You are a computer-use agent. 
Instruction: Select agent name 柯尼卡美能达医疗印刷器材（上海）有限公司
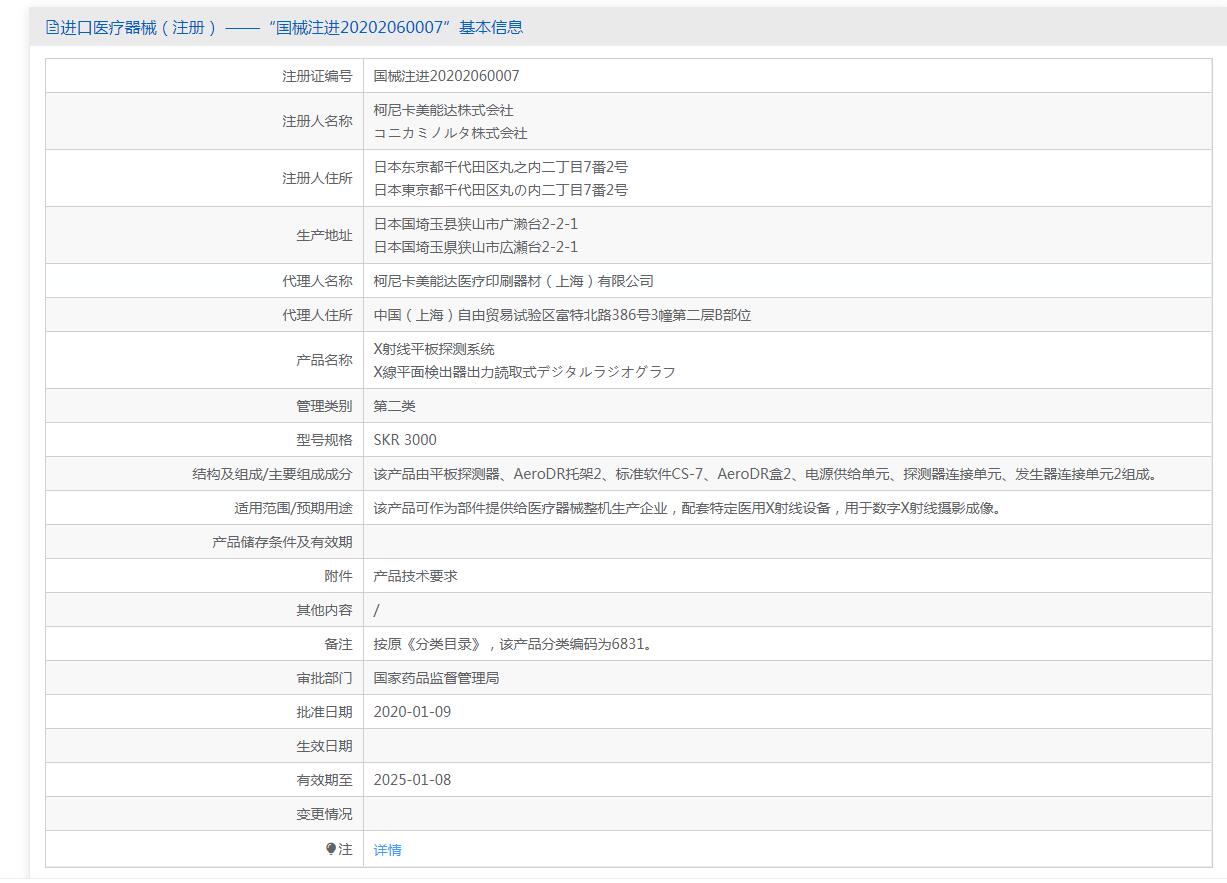[x=514, y=281]
